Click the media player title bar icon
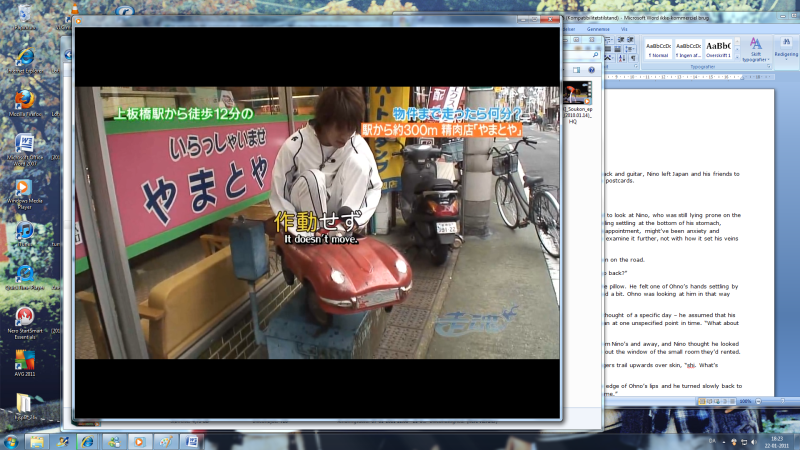Screen dimensions: 800x450 coord(79,20)
